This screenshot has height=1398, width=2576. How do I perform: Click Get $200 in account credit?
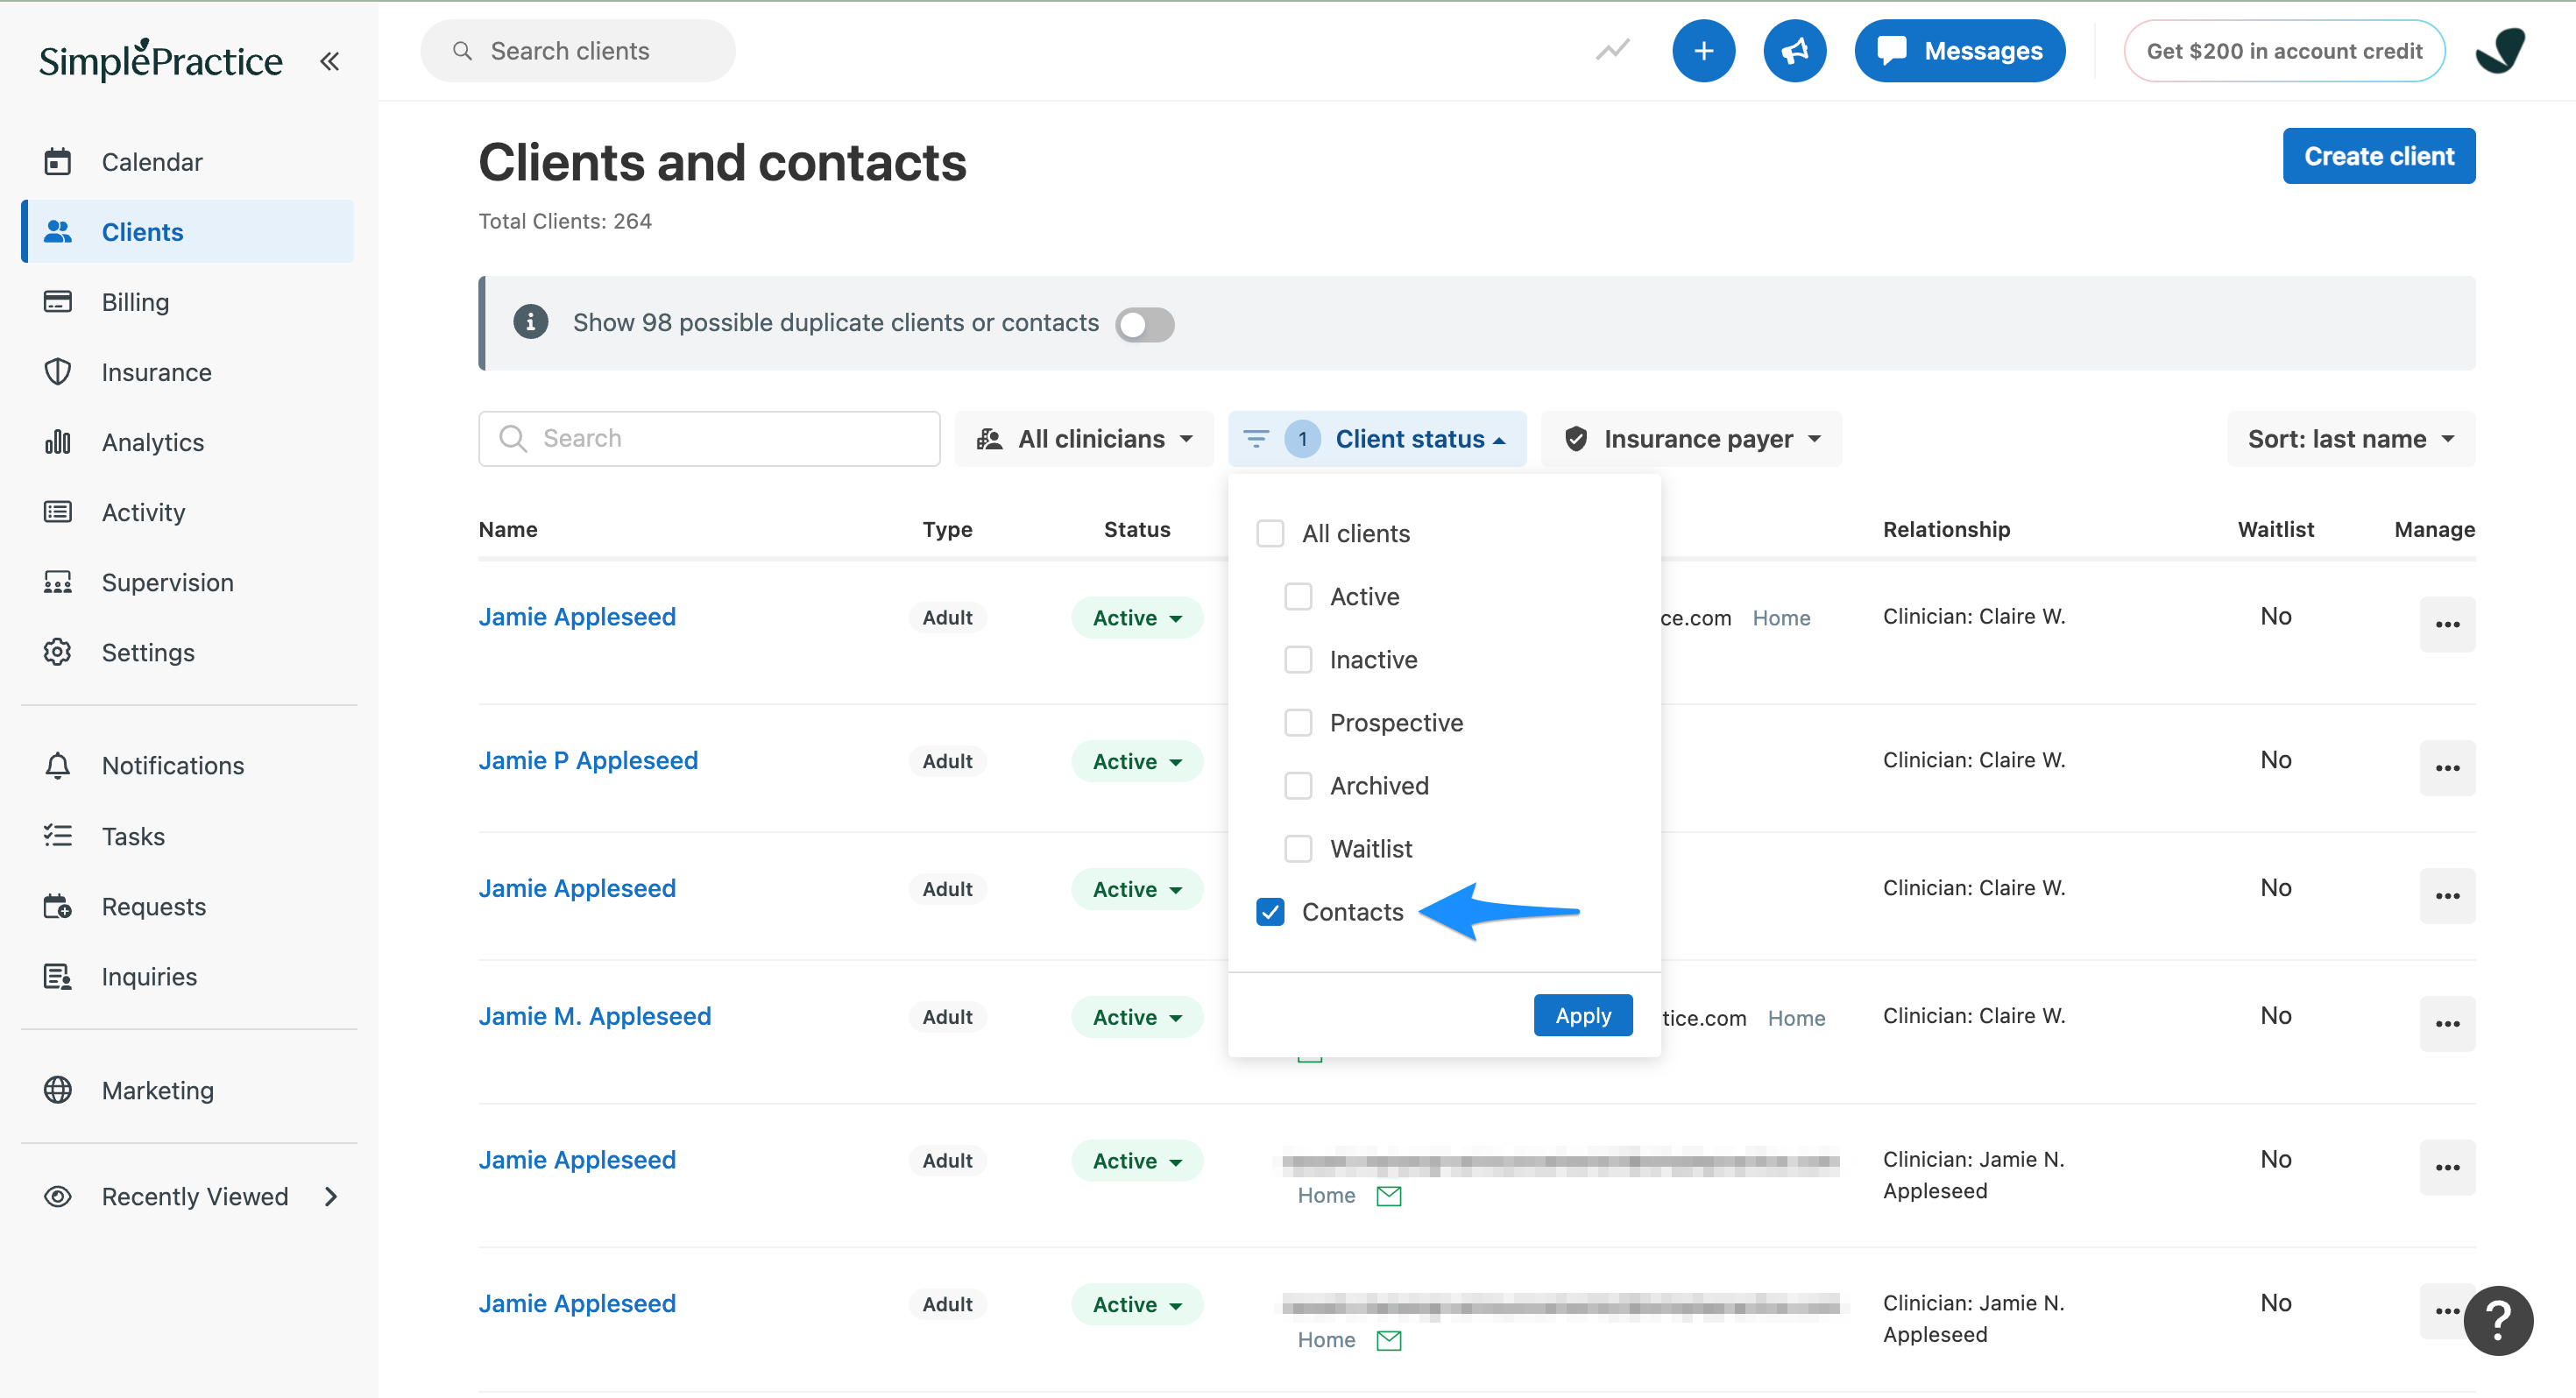click(x=2284, y=50)
